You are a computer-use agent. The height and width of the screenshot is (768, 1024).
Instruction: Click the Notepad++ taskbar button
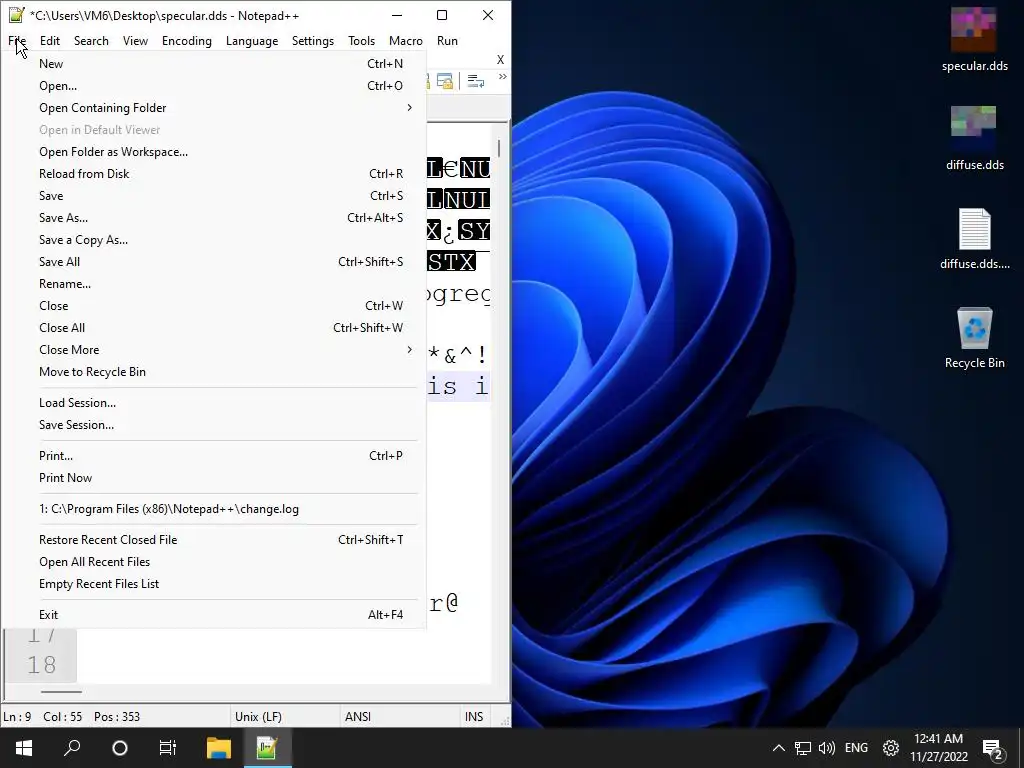click(267, 748)
